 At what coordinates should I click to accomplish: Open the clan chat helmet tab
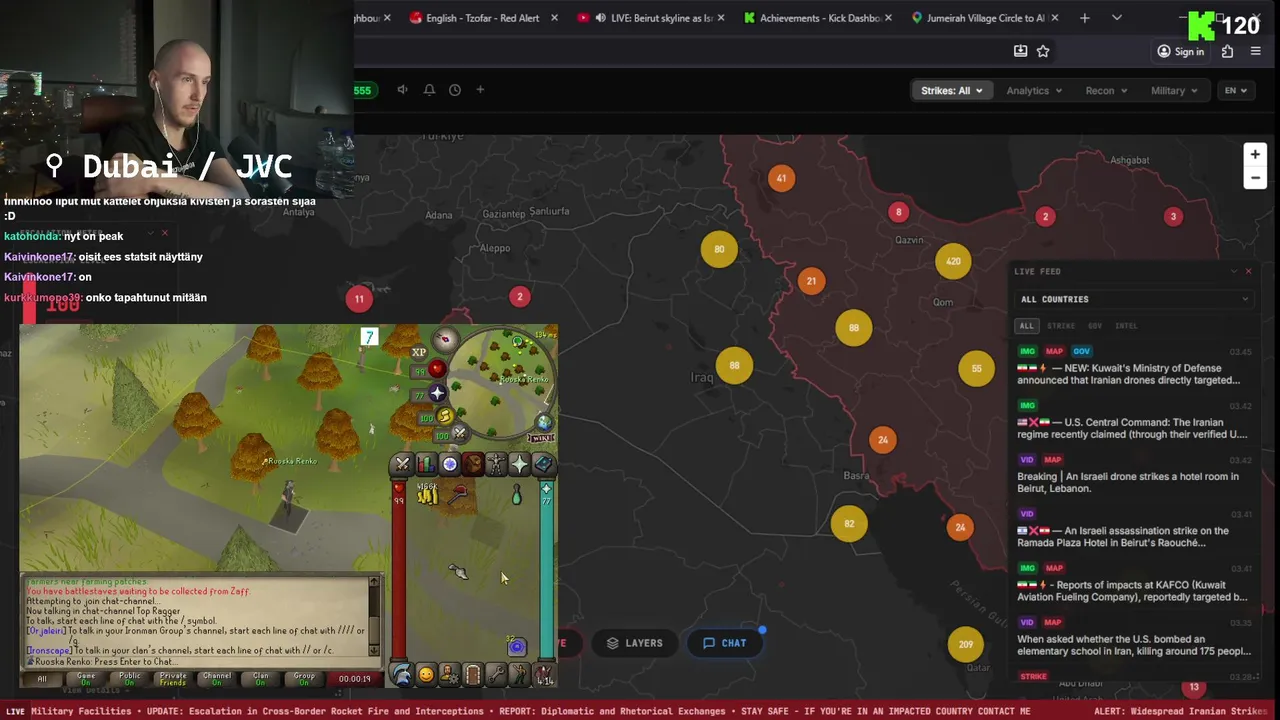(x=402, y=675)
